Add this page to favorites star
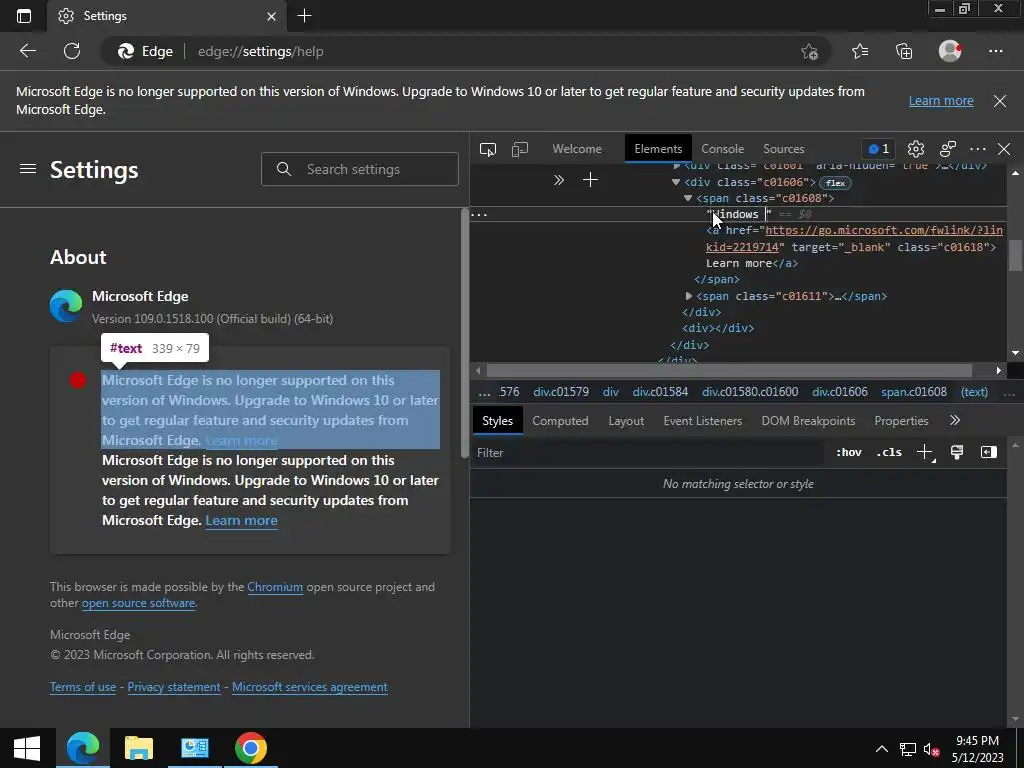This screenshot has width=1024, height=768. (809, 51)
